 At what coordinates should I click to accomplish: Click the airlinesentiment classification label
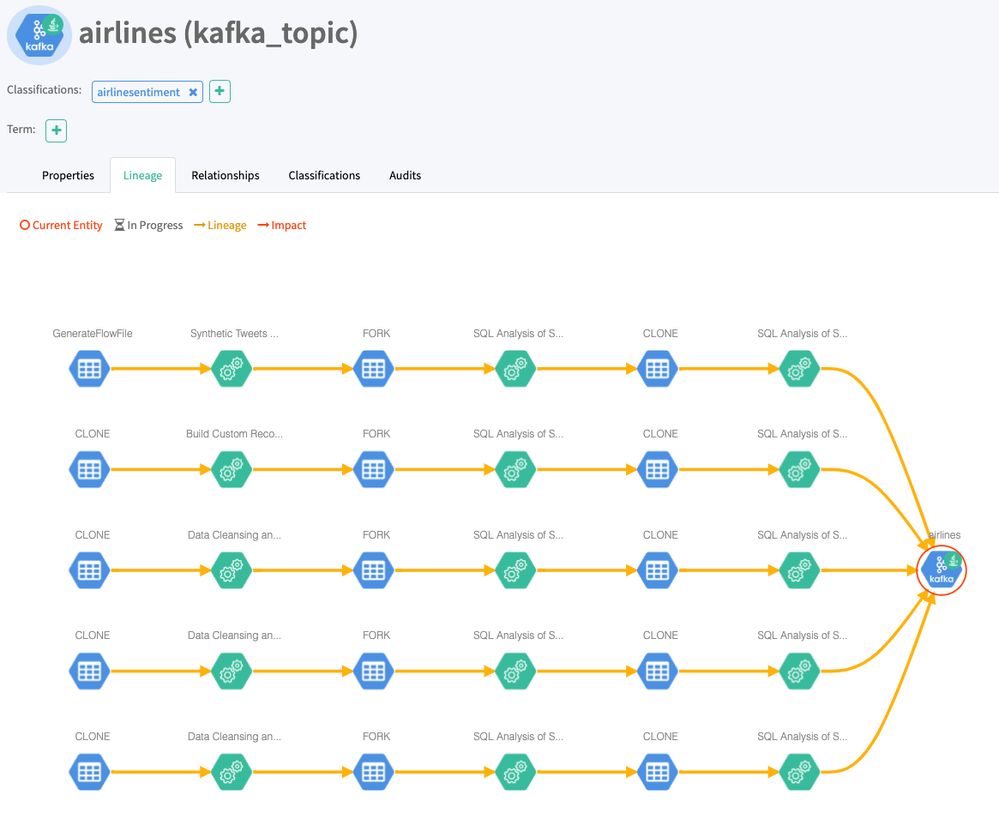click(x=138, y=92)
